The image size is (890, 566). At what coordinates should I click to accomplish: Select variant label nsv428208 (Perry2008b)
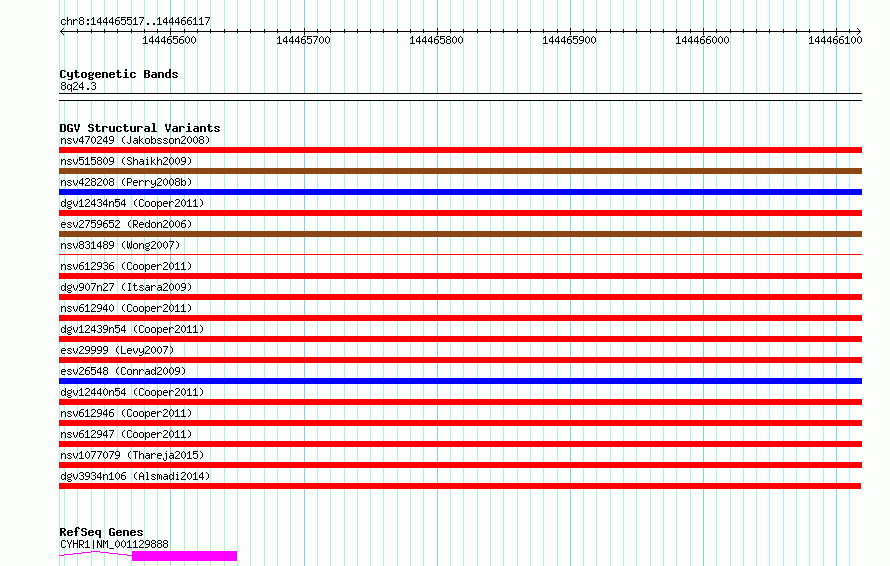coord(126,182)
